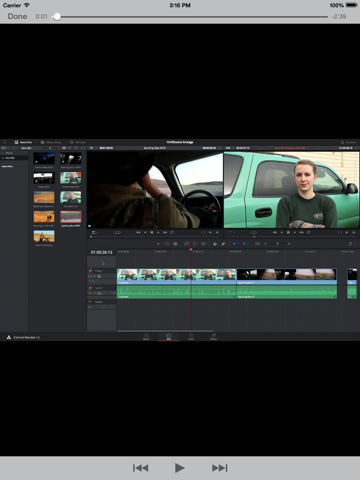This screenshot has width=360, height=480.
Task: Switch to the Color page
Action: pos(191,337)
